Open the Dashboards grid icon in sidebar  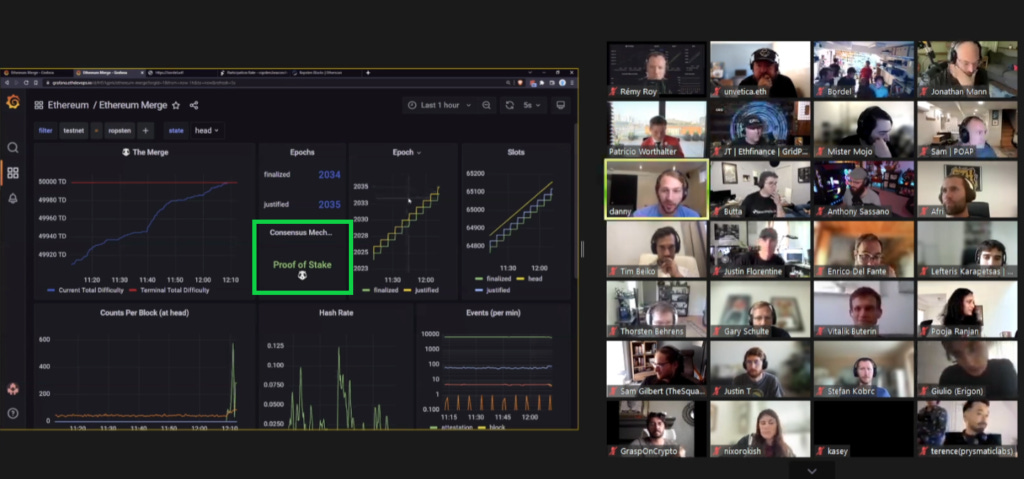point(12,173)
